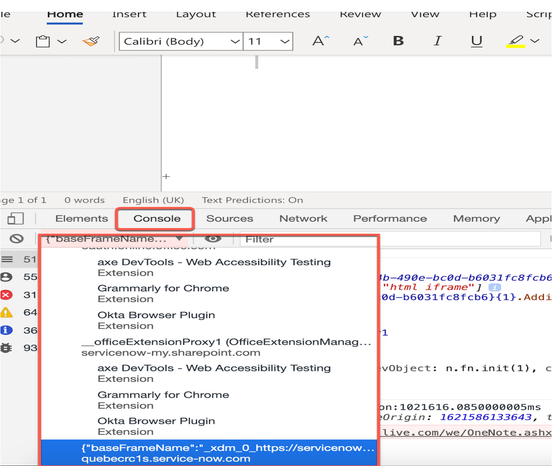The image size is (552, 466).
Task: Expand the highlight colour options arrow
Action: click(535, 41)
